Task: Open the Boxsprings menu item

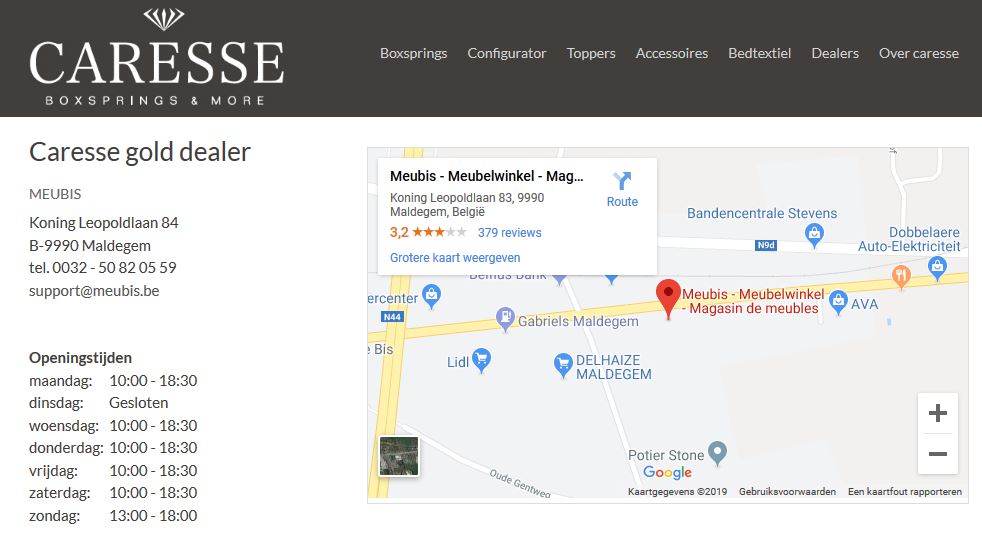Action: click(413, 53)
